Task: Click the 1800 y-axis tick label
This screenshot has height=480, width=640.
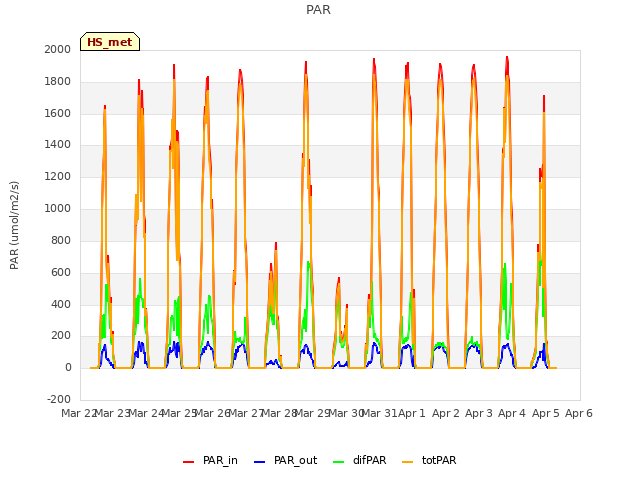Action: point(58,82)
